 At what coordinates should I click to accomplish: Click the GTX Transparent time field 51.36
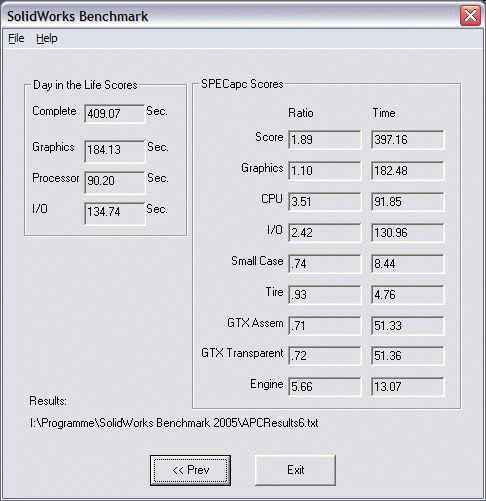click(x=408, y=356)
